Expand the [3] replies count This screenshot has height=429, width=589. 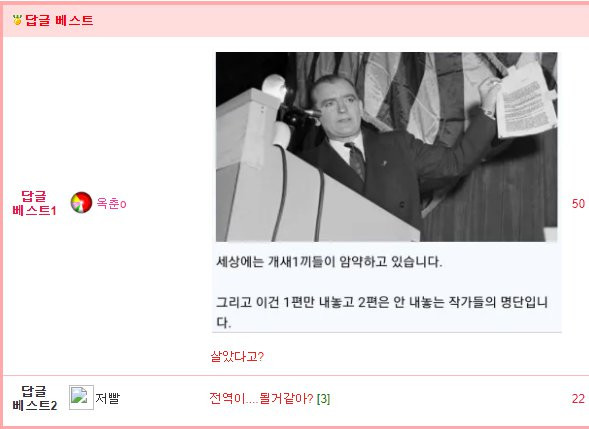pos(323,399)
